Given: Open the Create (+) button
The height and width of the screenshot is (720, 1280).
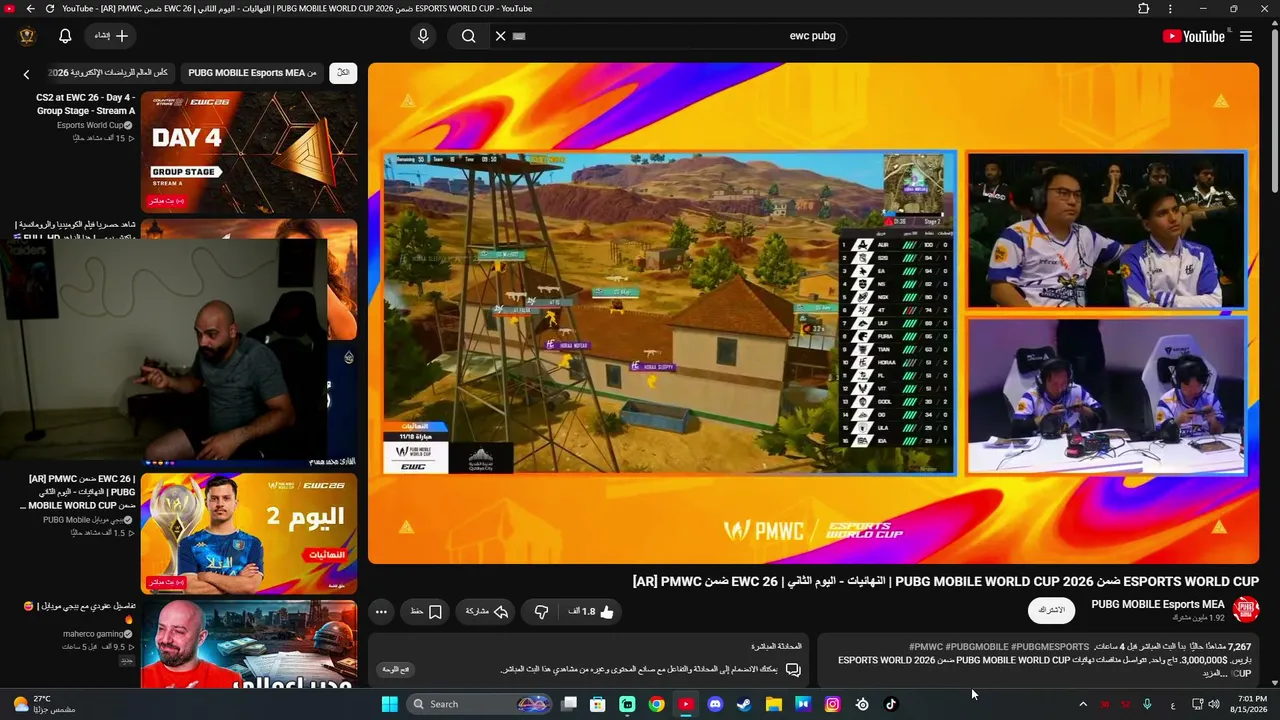Looking at the screenshot, I should pos(111,36).
